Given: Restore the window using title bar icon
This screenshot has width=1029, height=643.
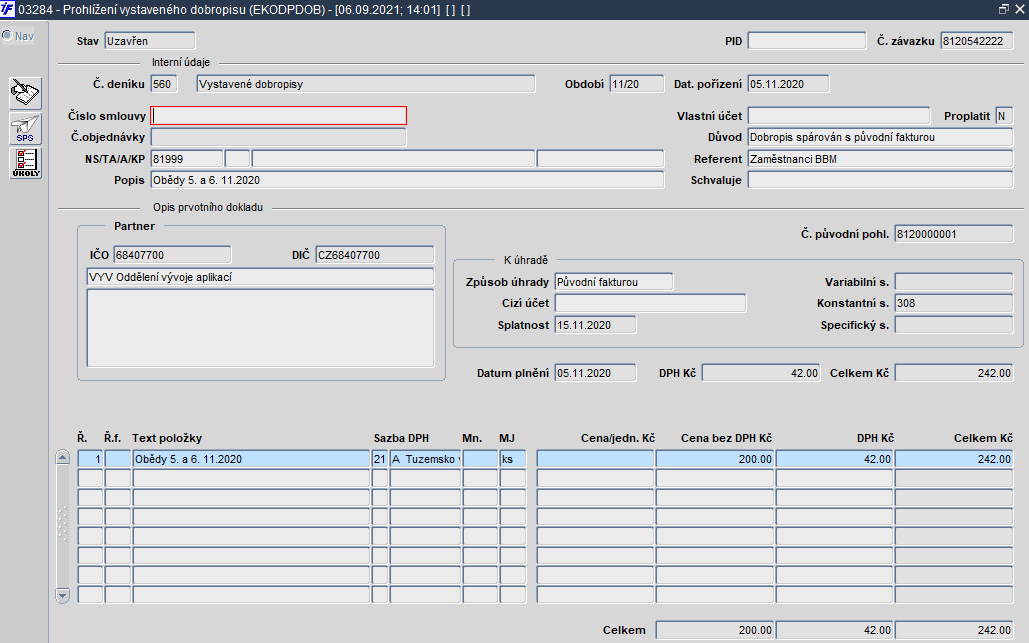Looking at the screenshot, I should tap(1003, 8).
